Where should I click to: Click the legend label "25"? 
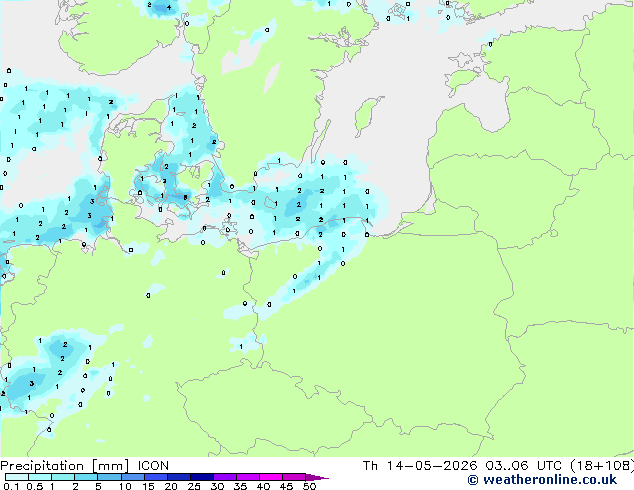click(x=194, y=486)
